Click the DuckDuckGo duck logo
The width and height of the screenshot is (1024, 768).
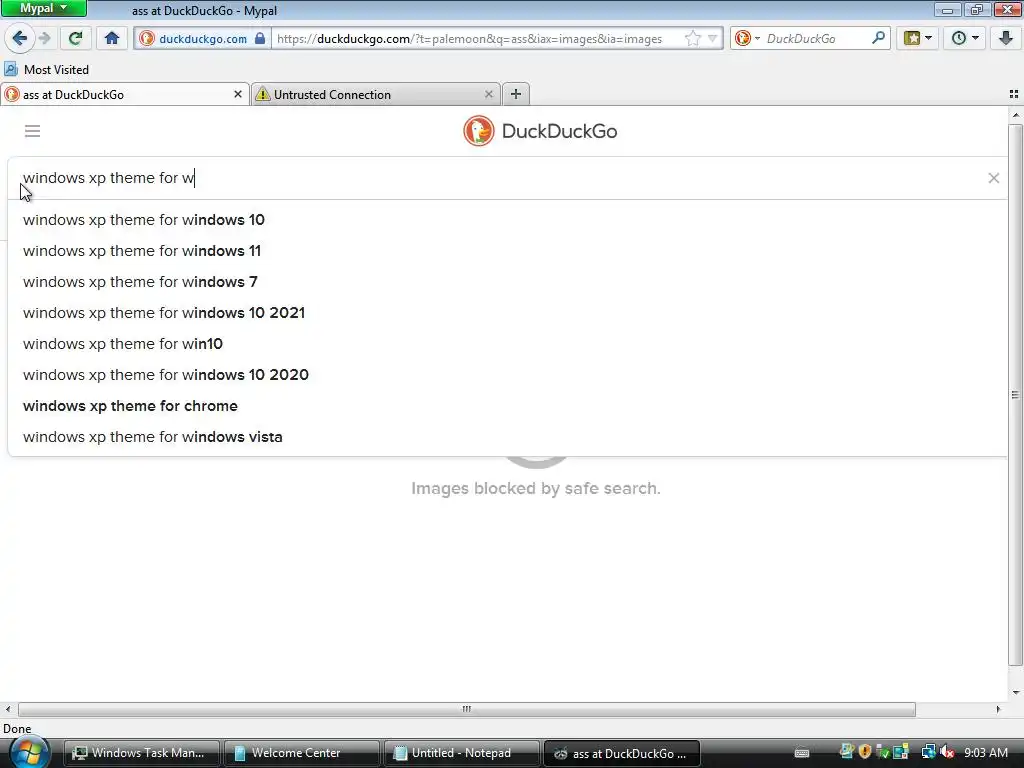point(479,131)
